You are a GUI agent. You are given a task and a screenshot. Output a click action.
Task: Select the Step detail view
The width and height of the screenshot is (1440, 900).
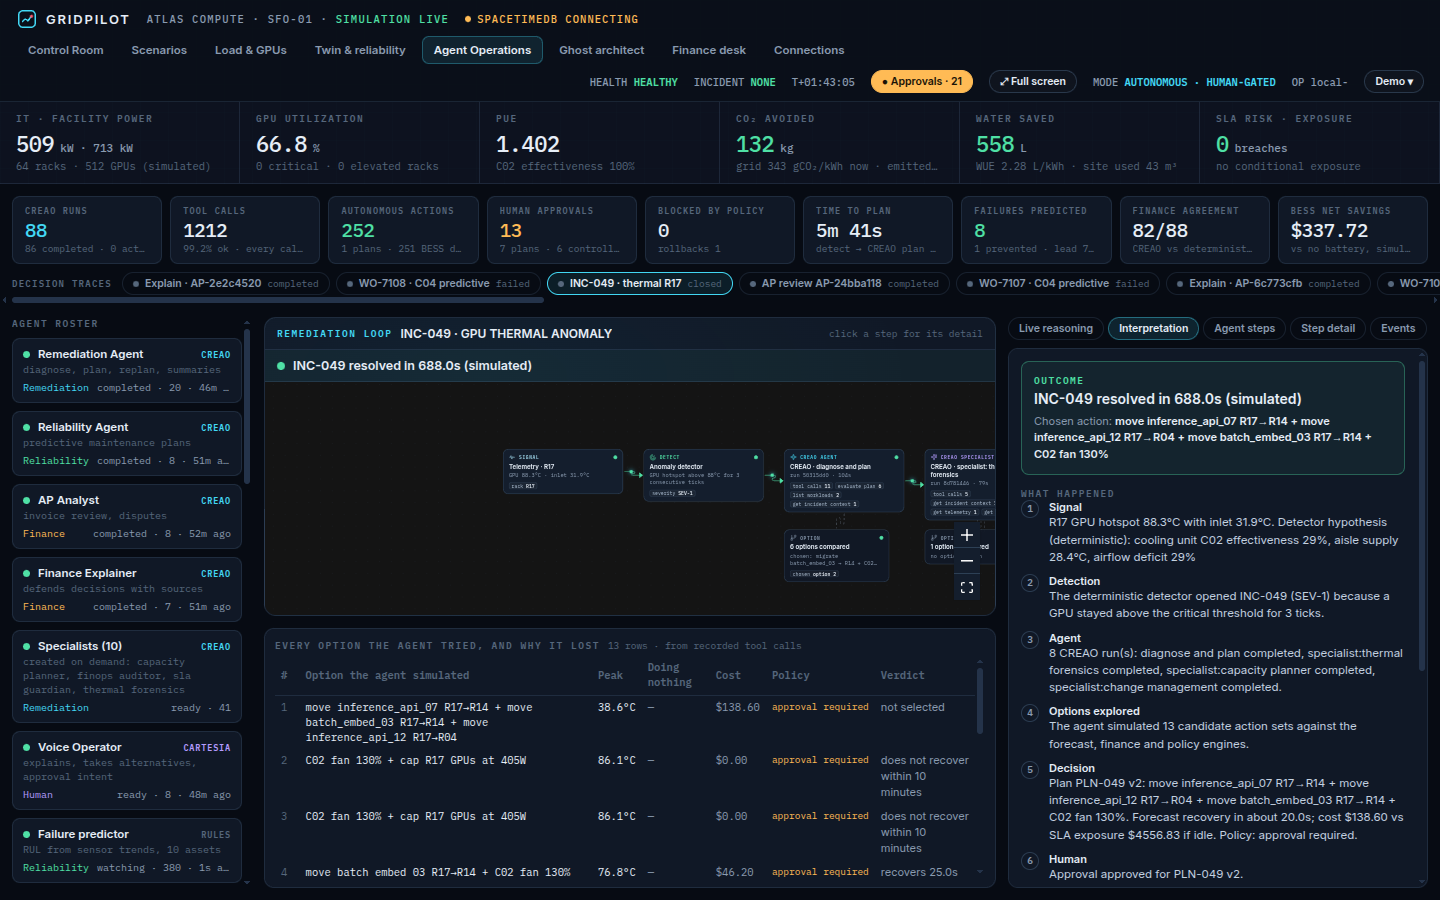[1328, 328]
